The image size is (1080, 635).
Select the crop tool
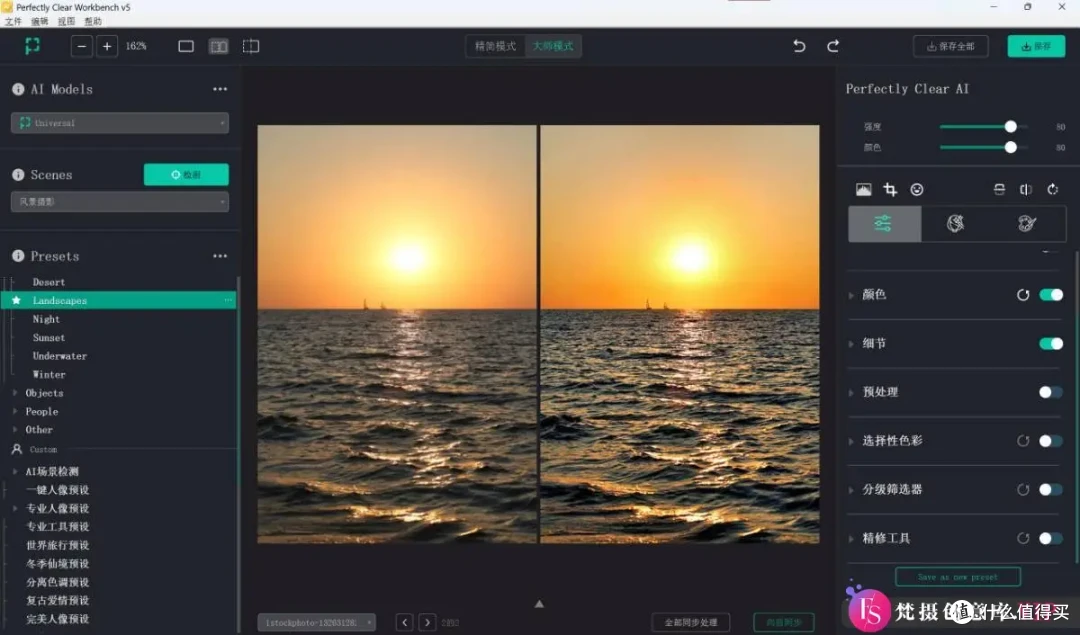(890, 189)
